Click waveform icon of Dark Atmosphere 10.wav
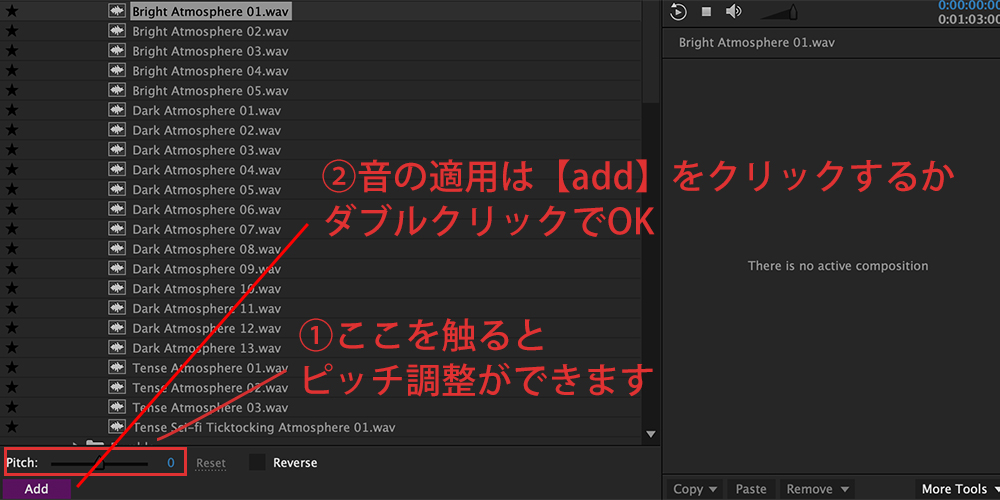Viewport: 1000px width, 500px height. pyautogui.click(x=117, y=288)
